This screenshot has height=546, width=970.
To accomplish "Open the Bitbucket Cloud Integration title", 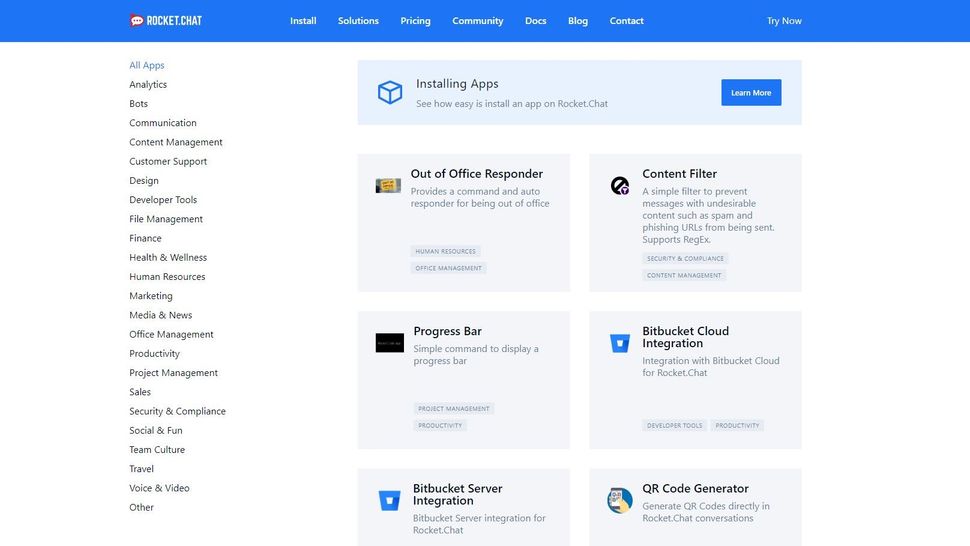I will click(685, 336).
